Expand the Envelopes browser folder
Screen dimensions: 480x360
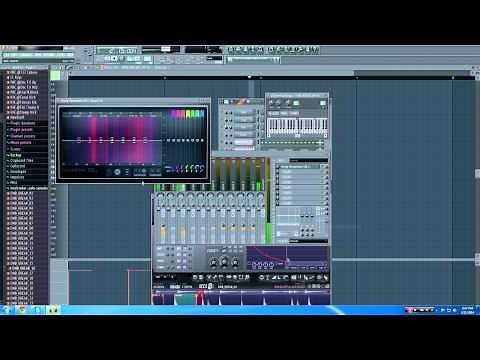[x=18, y=172]
